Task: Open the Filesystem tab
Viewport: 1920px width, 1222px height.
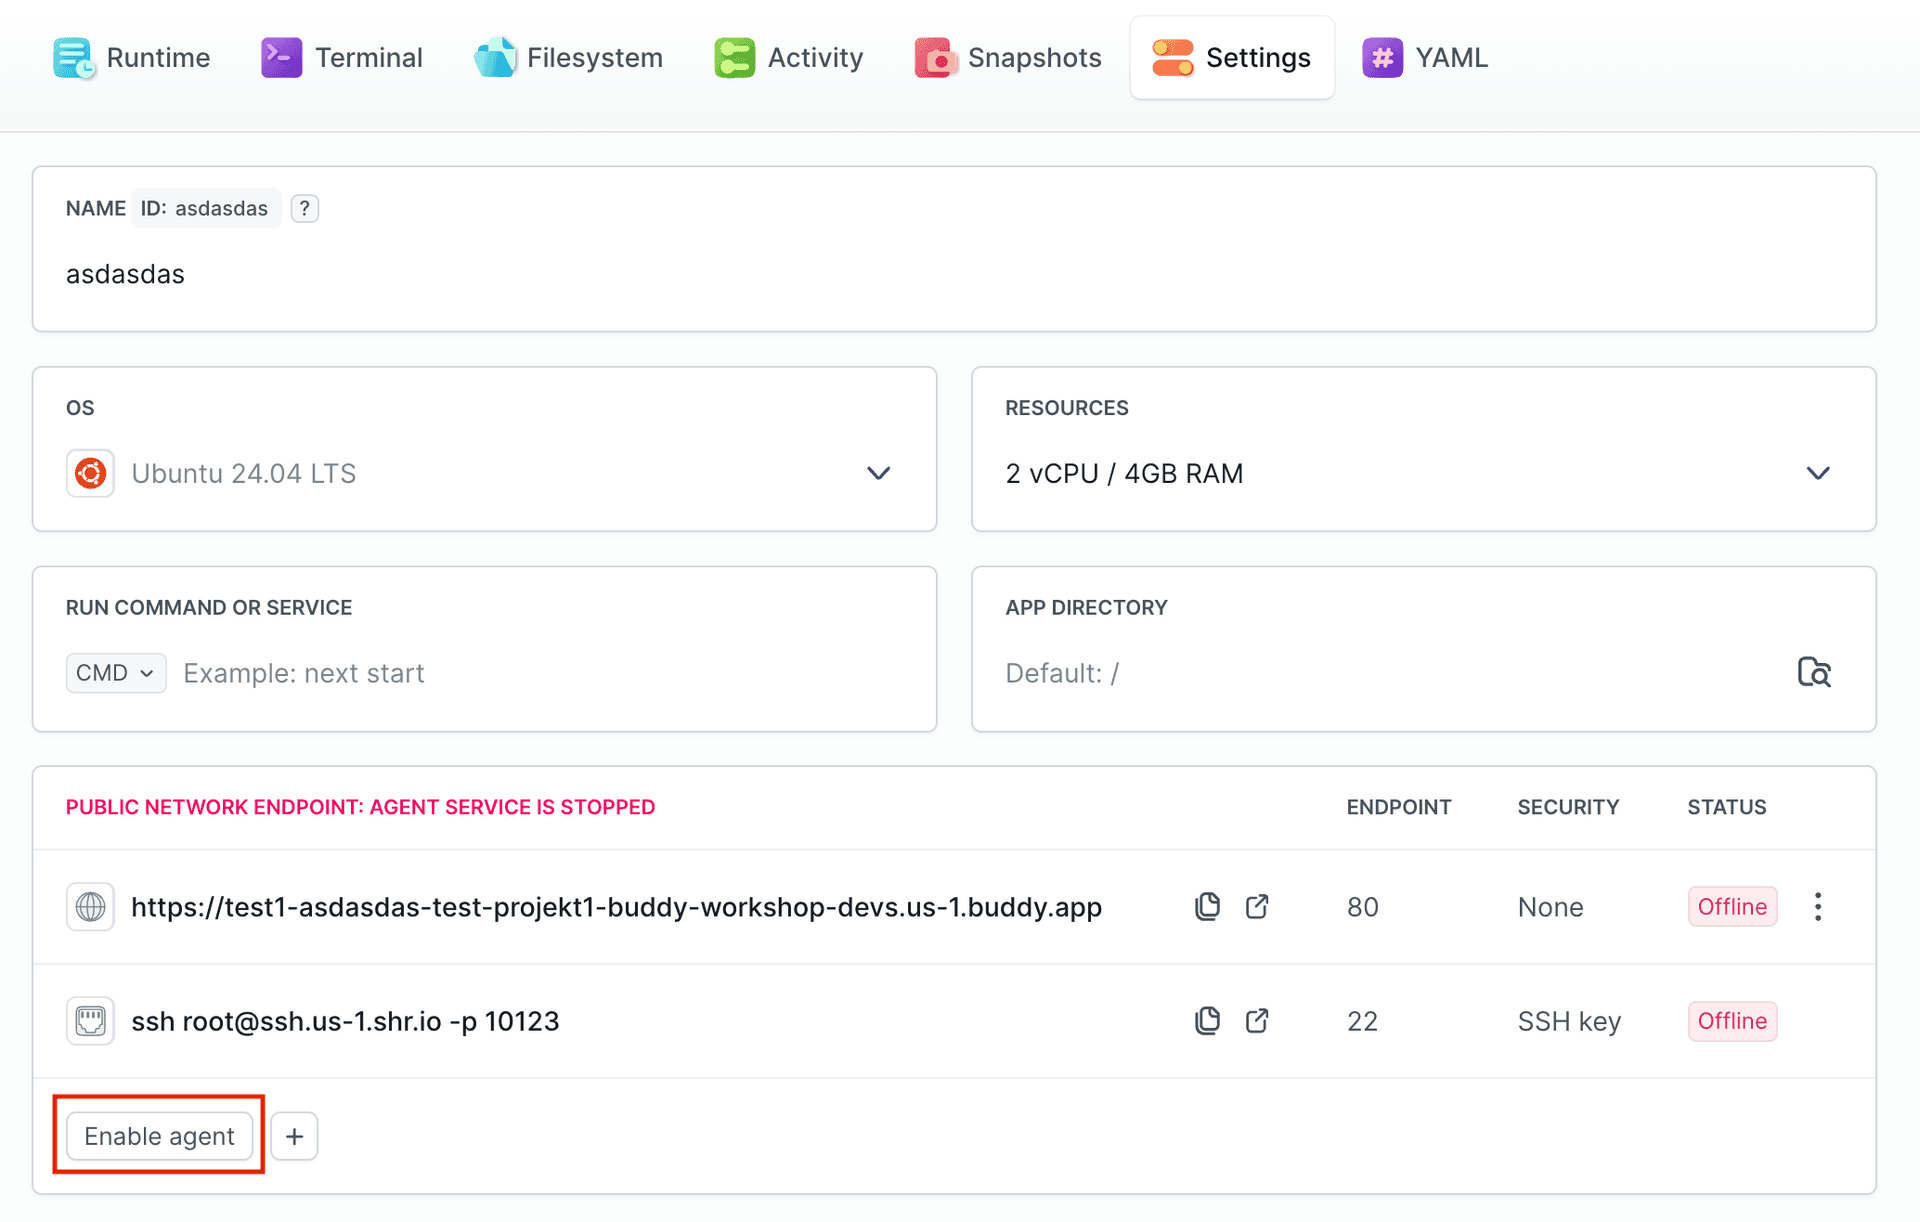Action: (x=568, y=58)
